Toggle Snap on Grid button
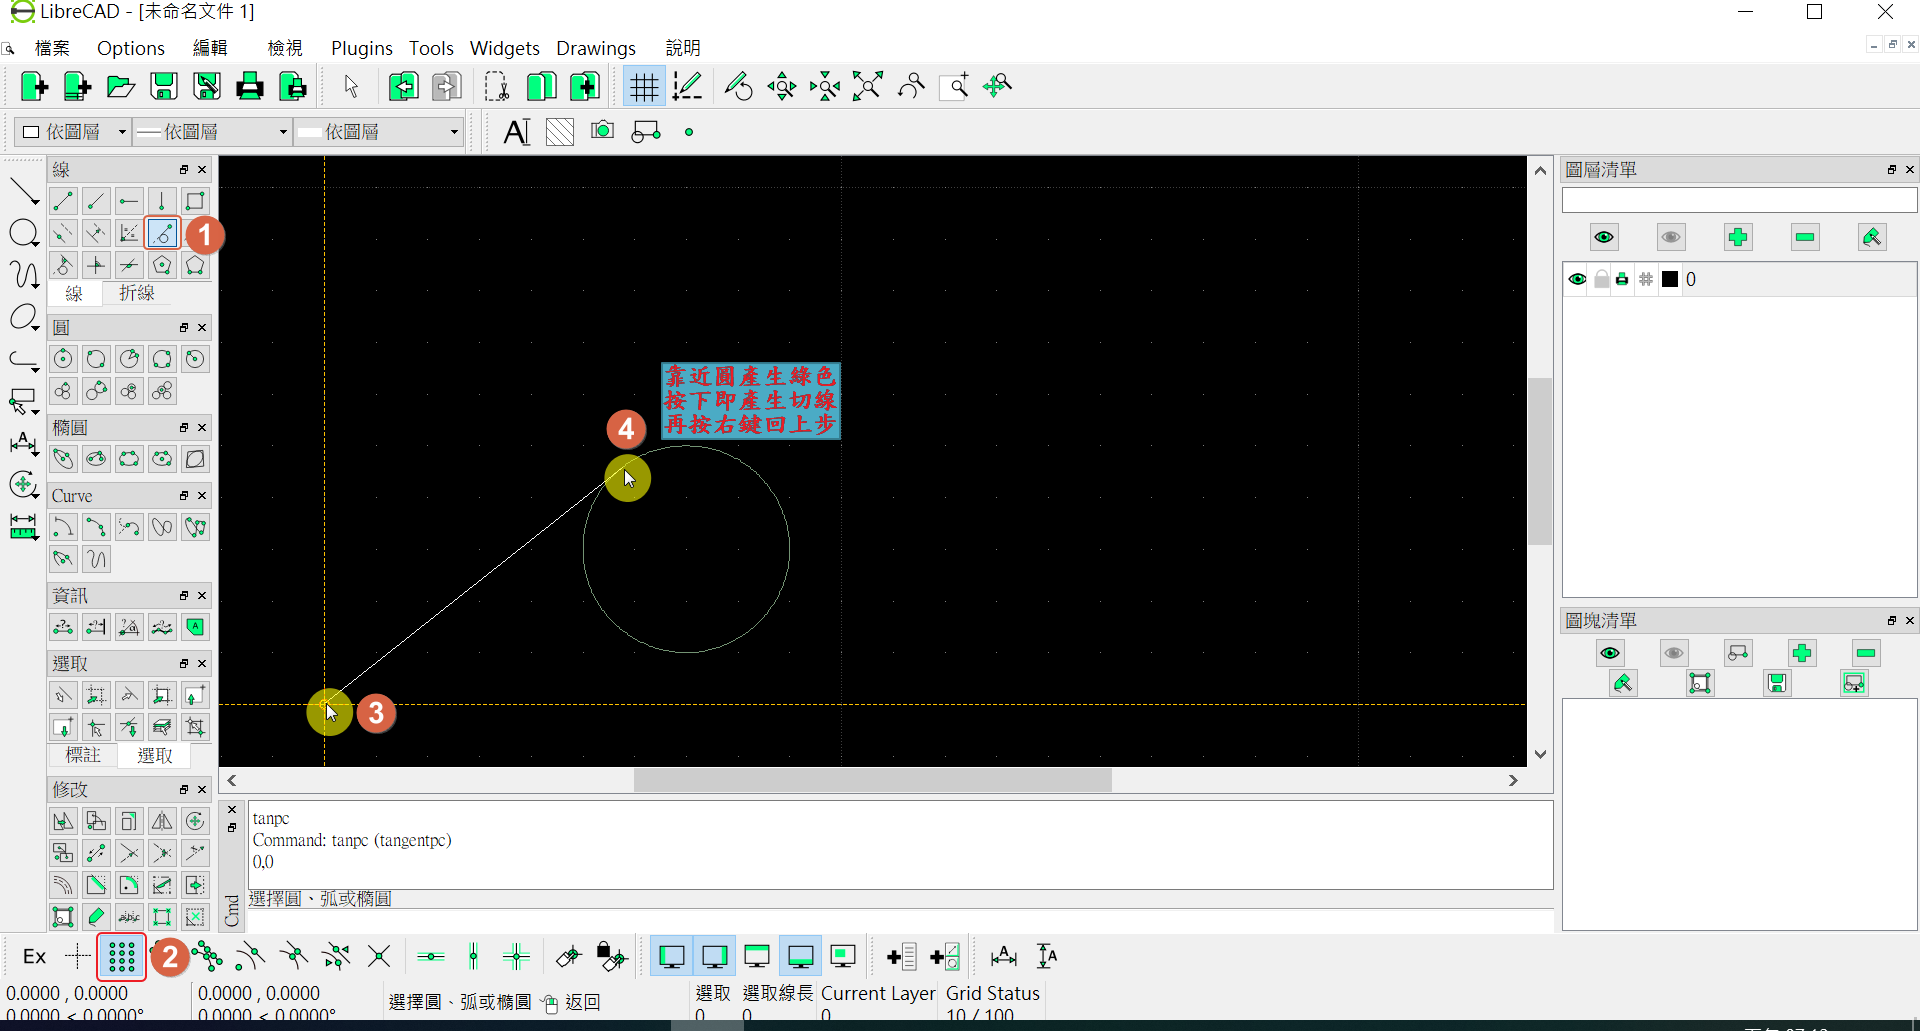Viewport: 1920px width, 1031px height. [x=122, y=957]
